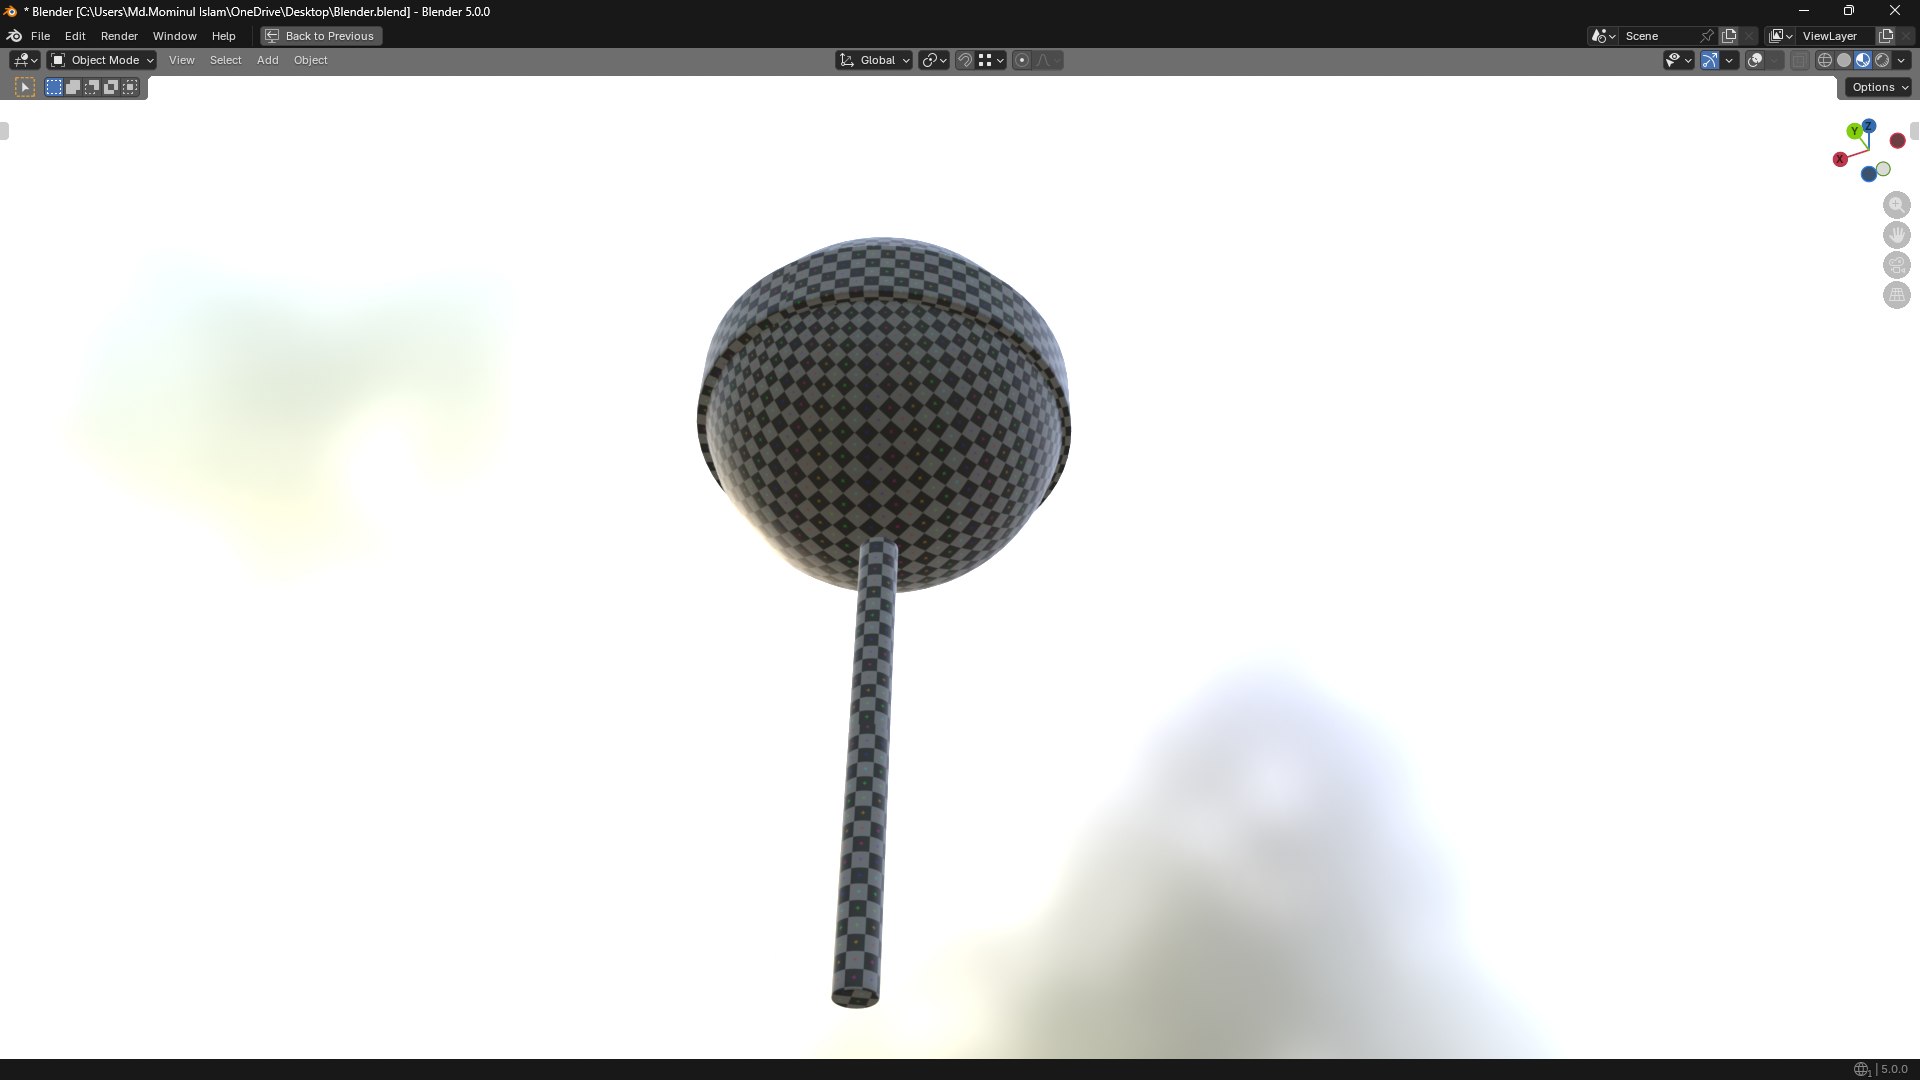
Task: Click the Back to Previous button
Action: (320, 36)
